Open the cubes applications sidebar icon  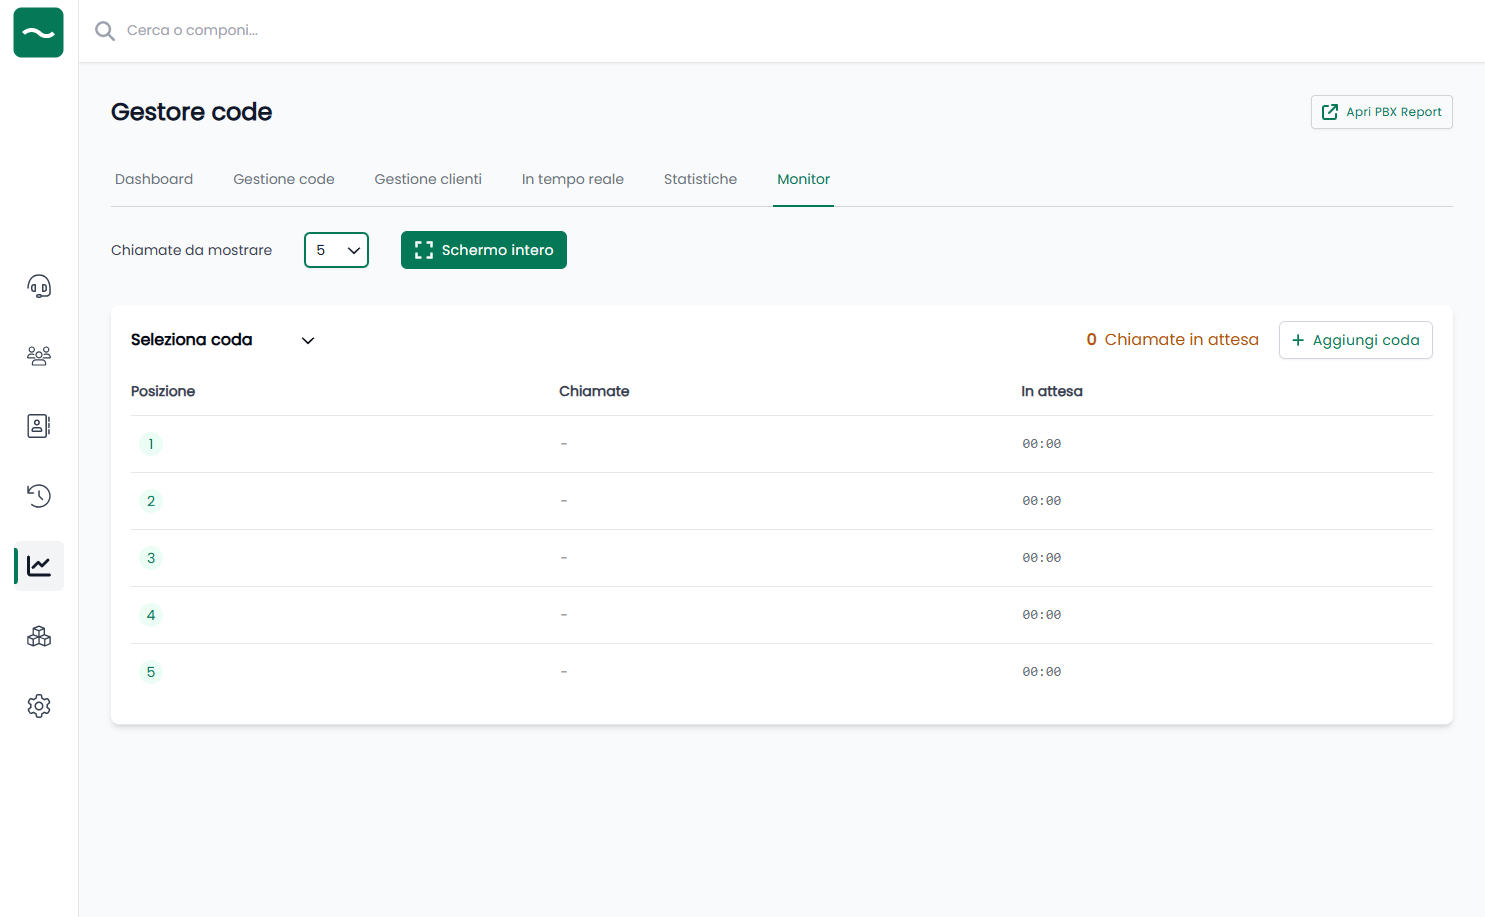pos(39,636)
